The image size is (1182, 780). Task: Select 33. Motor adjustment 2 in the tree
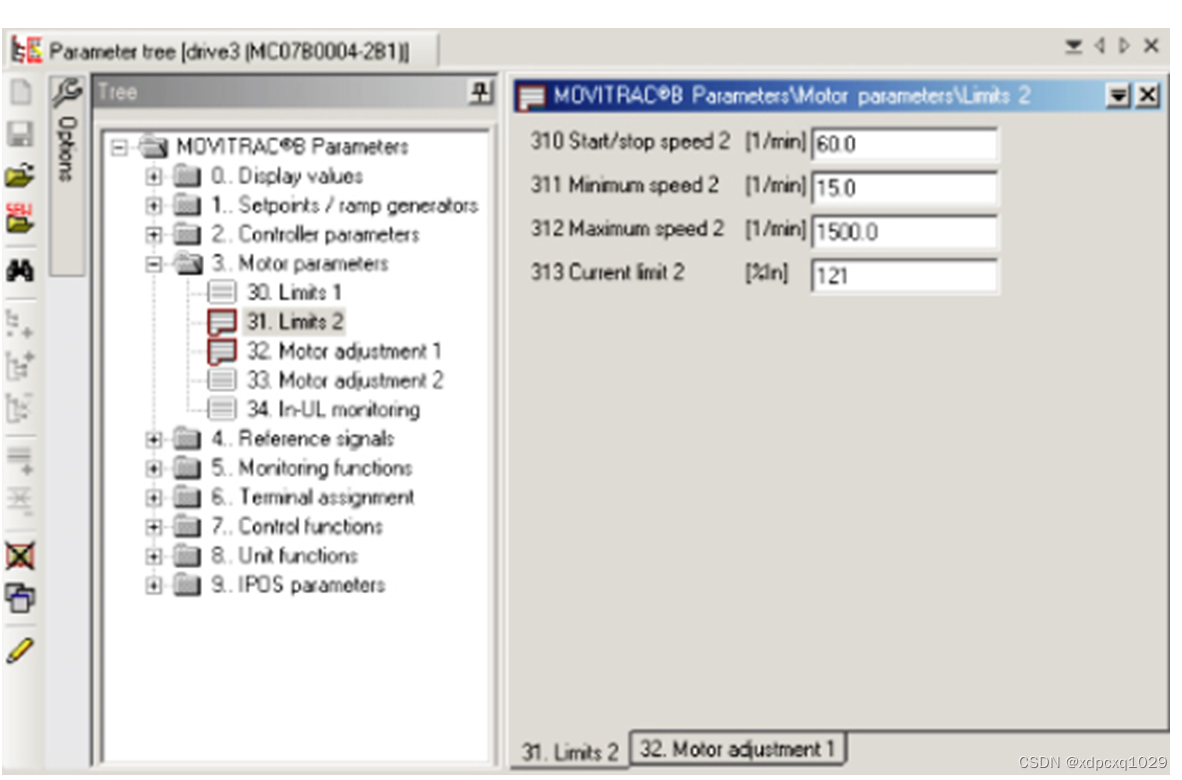[x=345, y=380]
